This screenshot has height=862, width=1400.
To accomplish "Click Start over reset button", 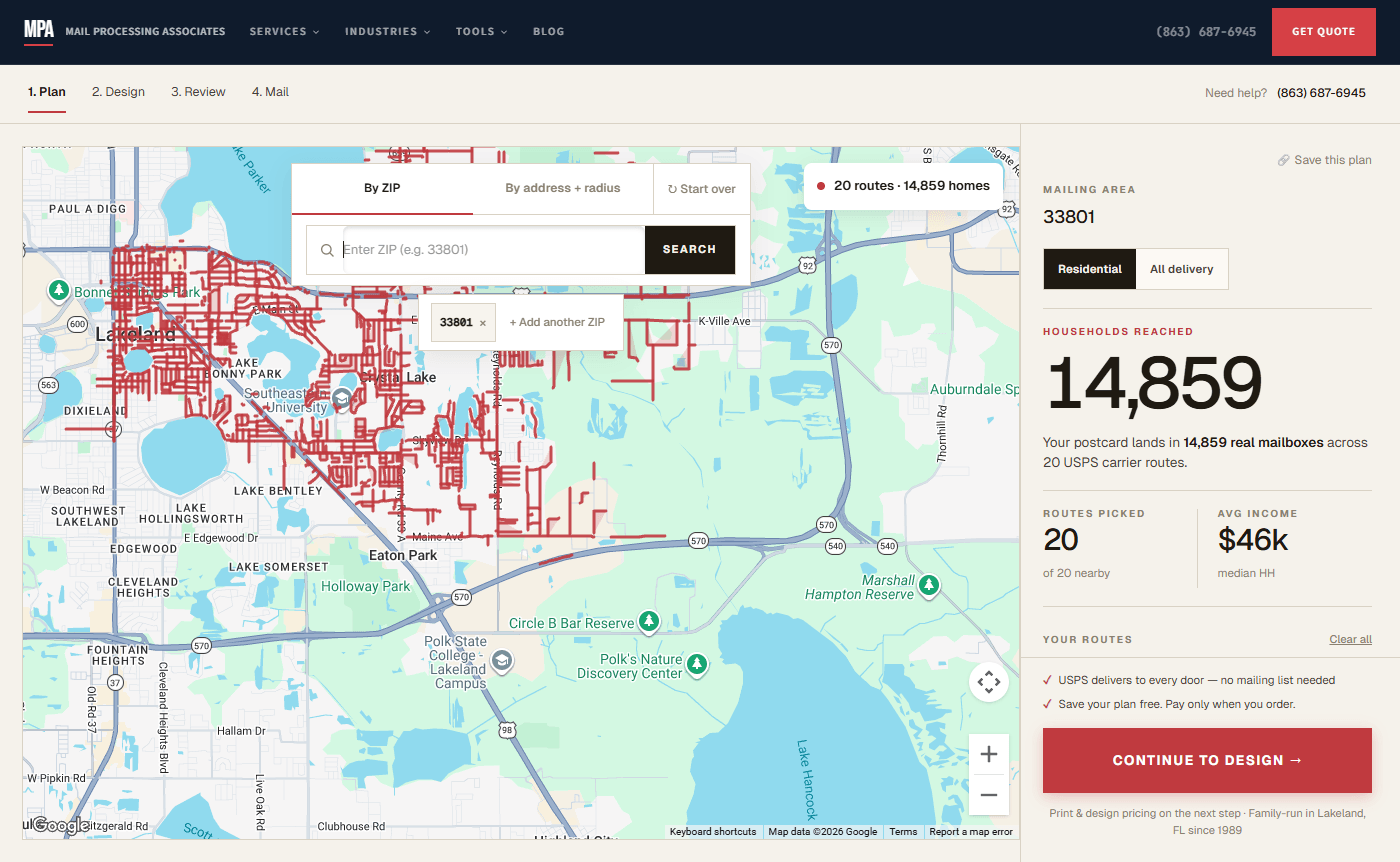I will coord(701,189).
